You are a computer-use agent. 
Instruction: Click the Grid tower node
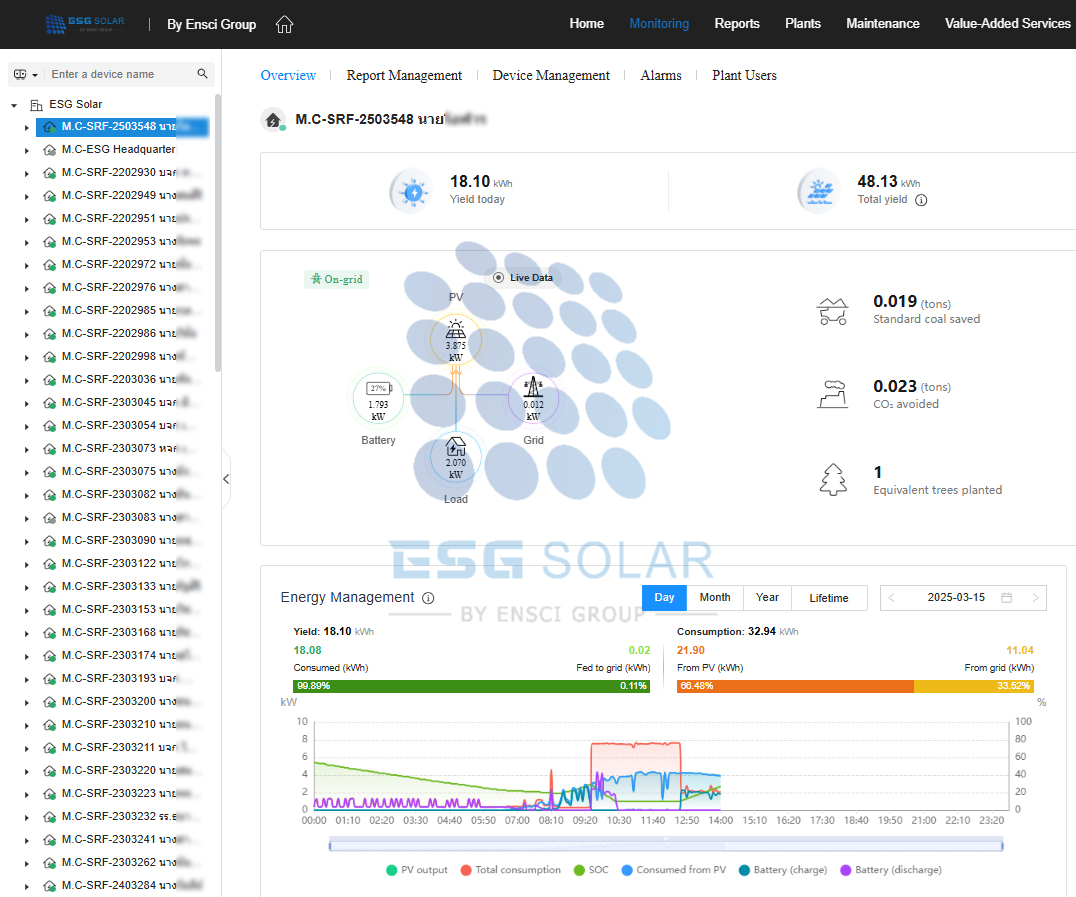533,398
